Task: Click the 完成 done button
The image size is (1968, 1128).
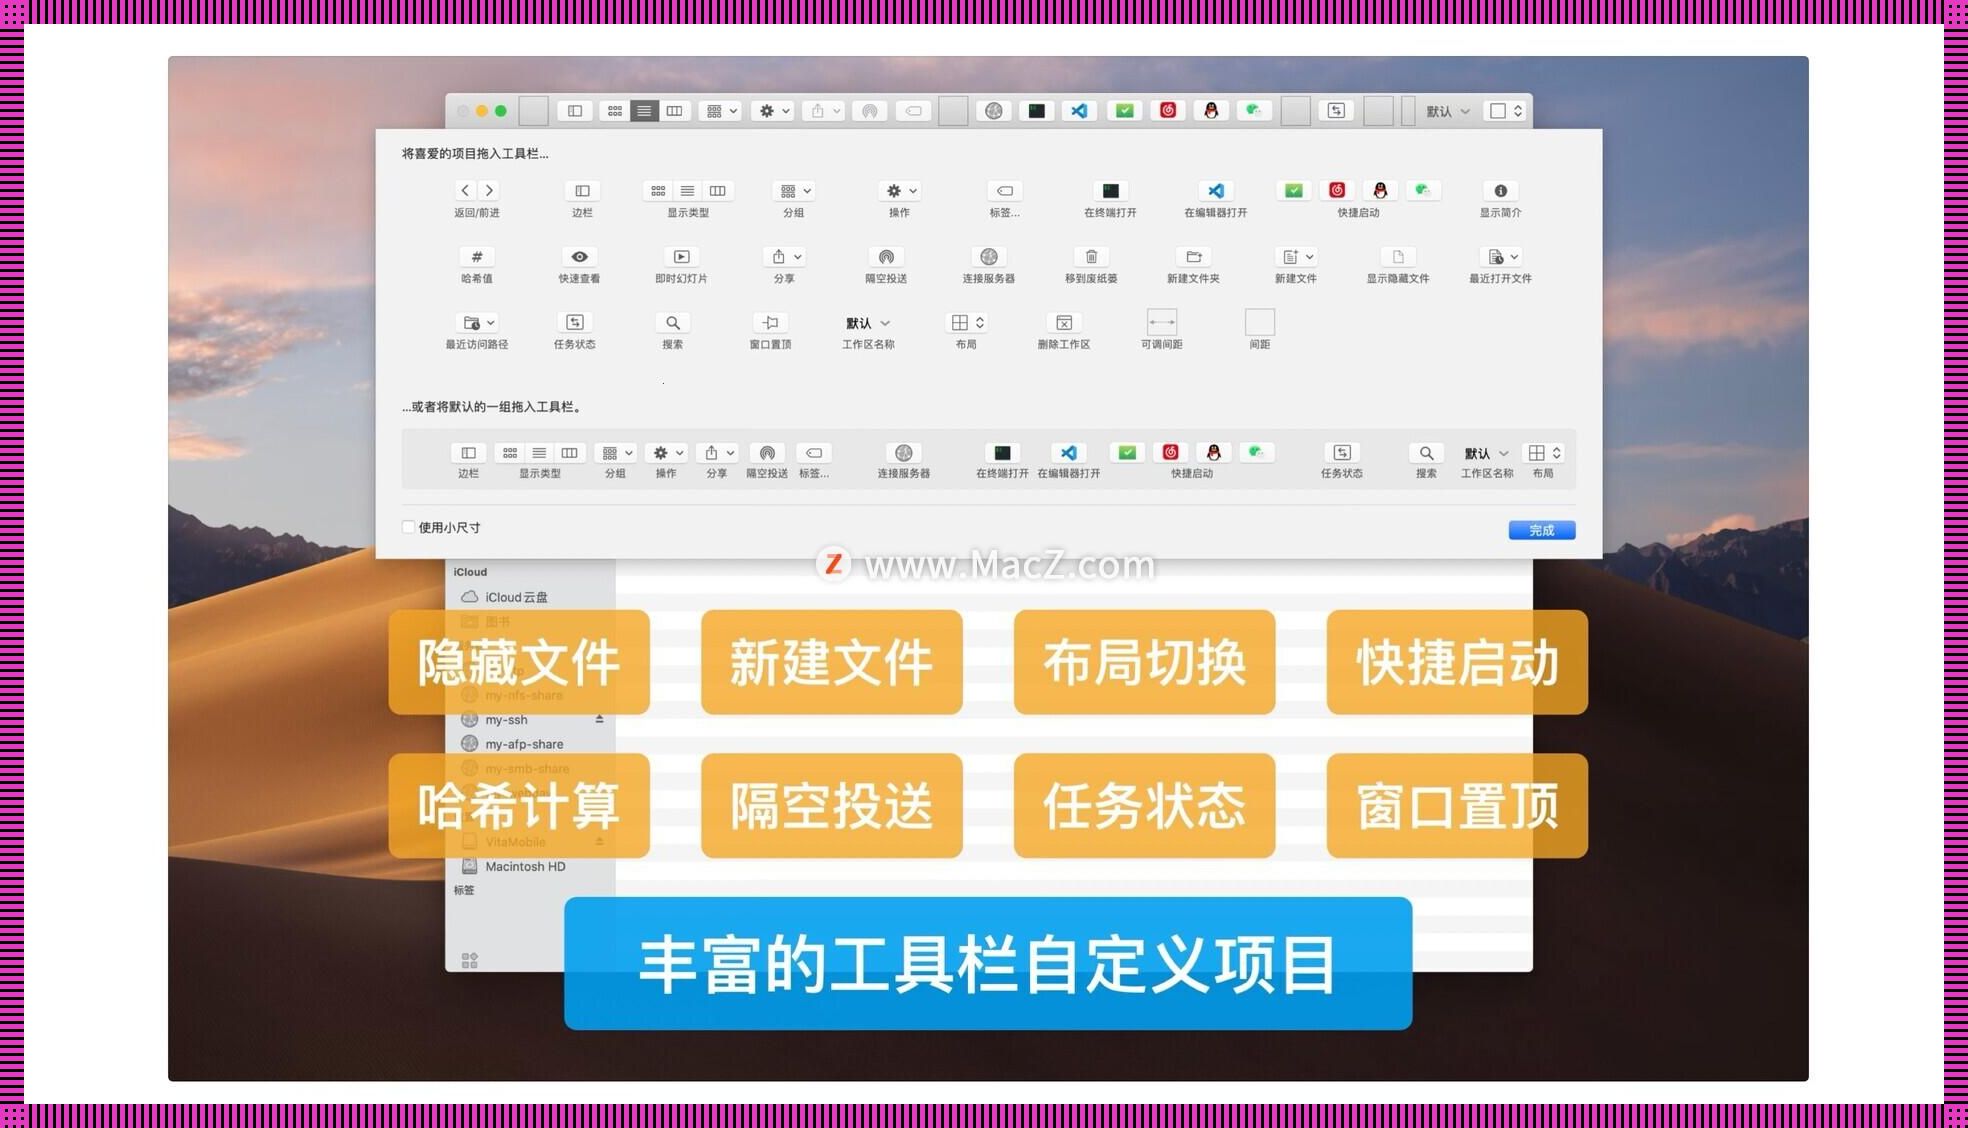Action: pos(1541,530)
